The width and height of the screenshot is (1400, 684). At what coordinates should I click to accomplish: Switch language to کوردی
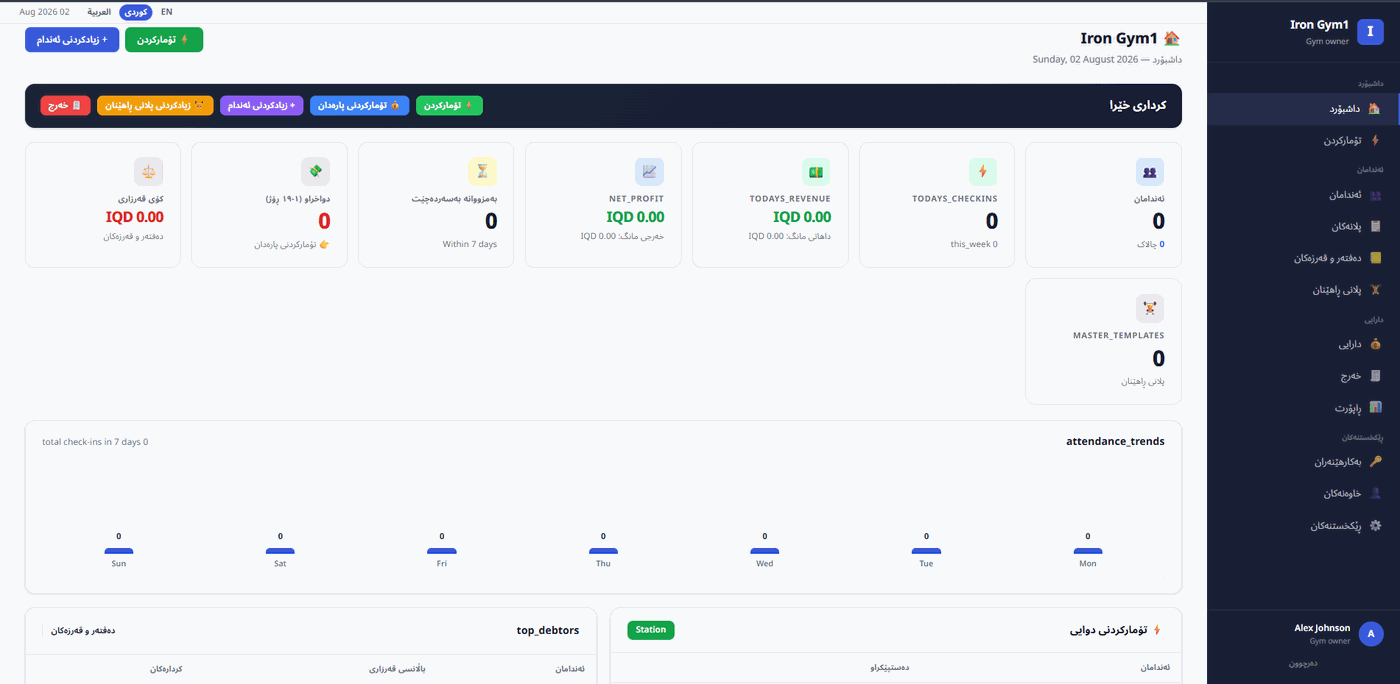[135, 12]
